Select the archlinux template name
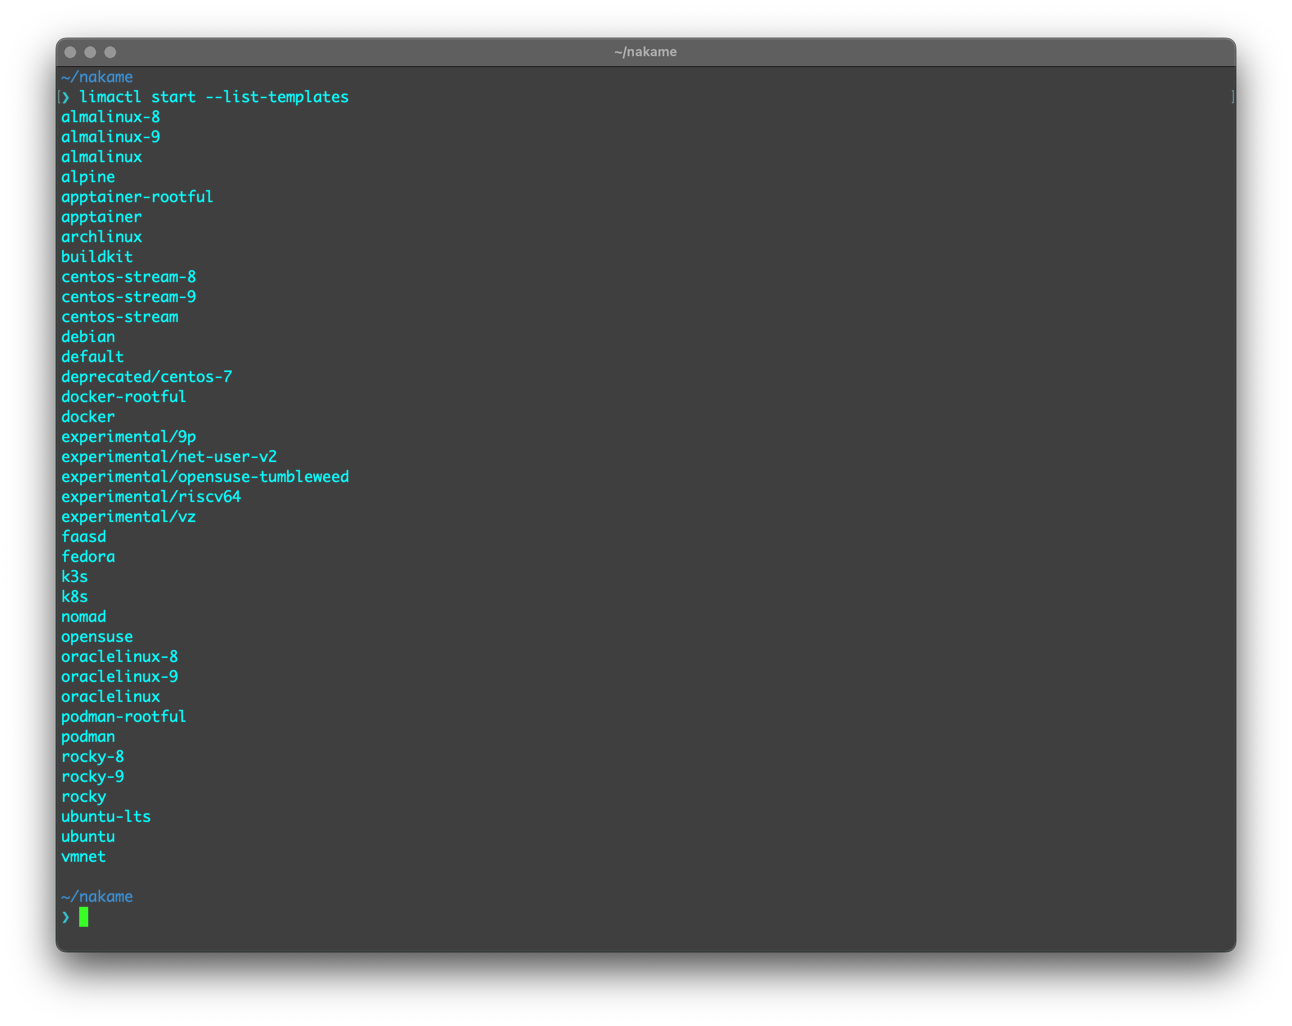The image size is (1292, 1026). point(101,237)
